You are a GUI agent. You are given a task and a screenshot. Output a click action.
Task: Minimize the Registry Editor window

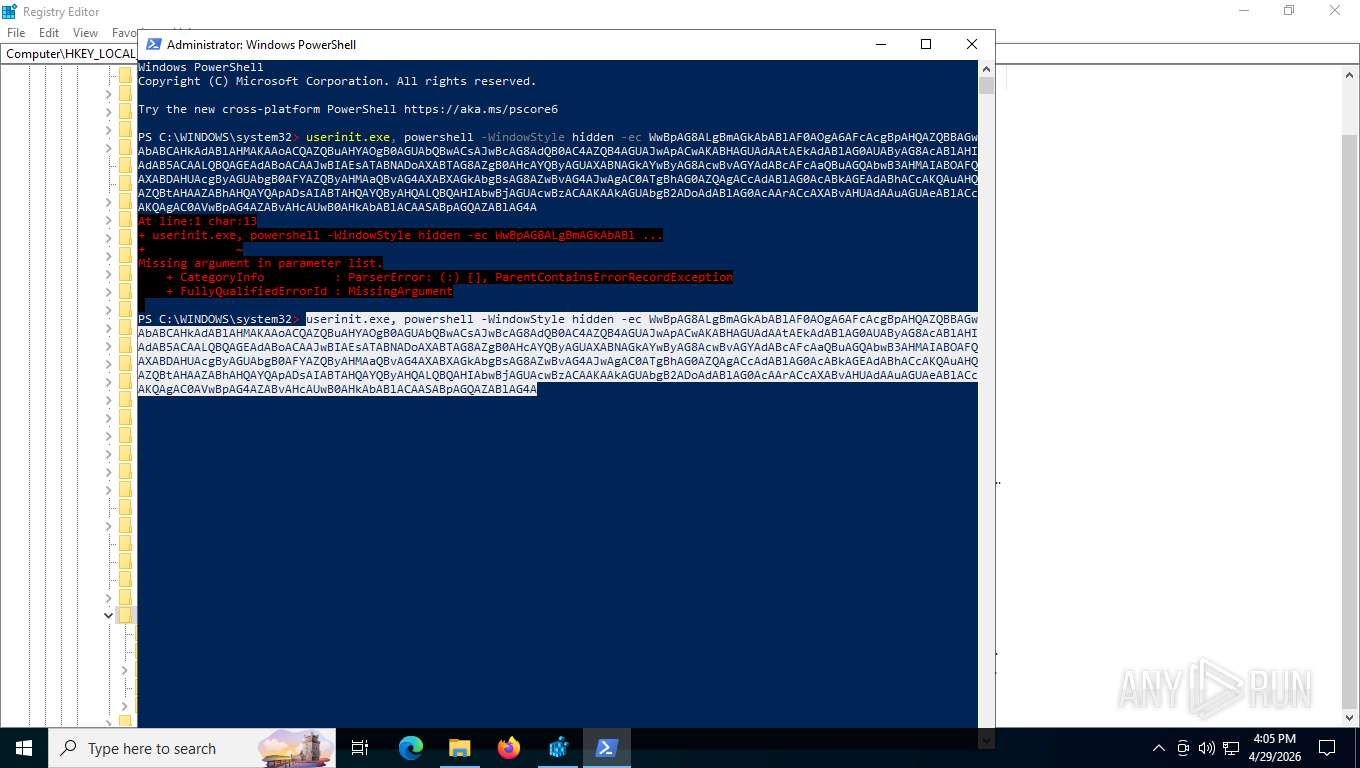point(1244,11)
